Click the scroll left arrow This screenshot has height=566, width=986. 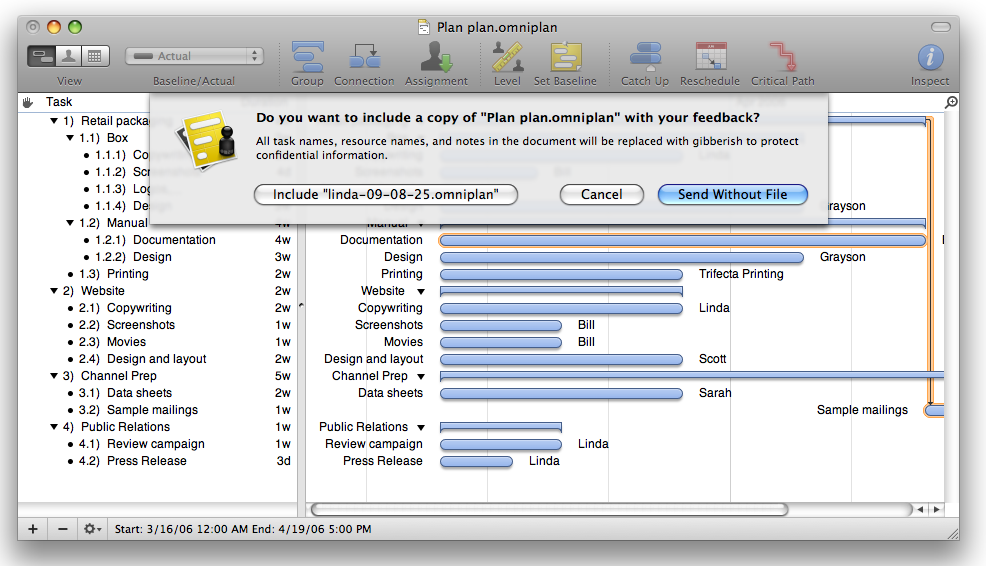[920, 509]
